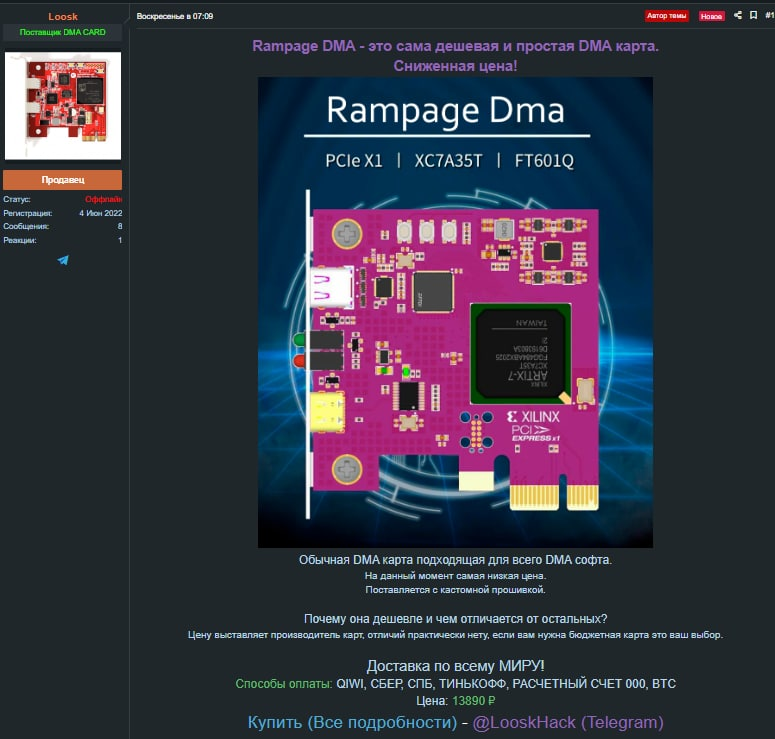775x739 pixels.
Task: Click the Реакции count 1
Action: click(120, 240)
